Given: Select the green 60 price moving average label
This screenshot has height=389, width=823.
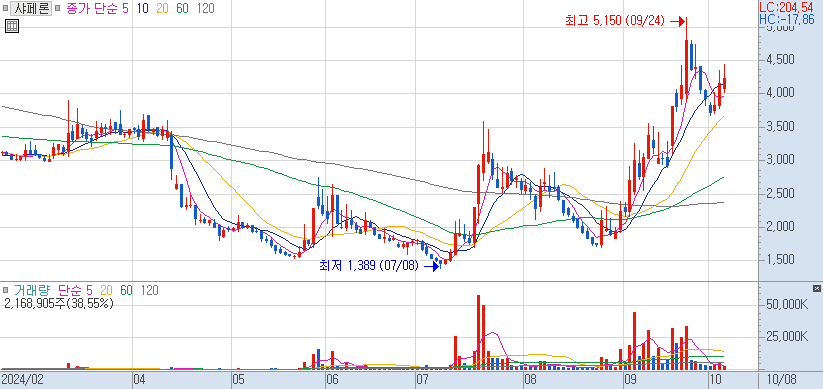Looking at the screenshot, I should point(183,9).
